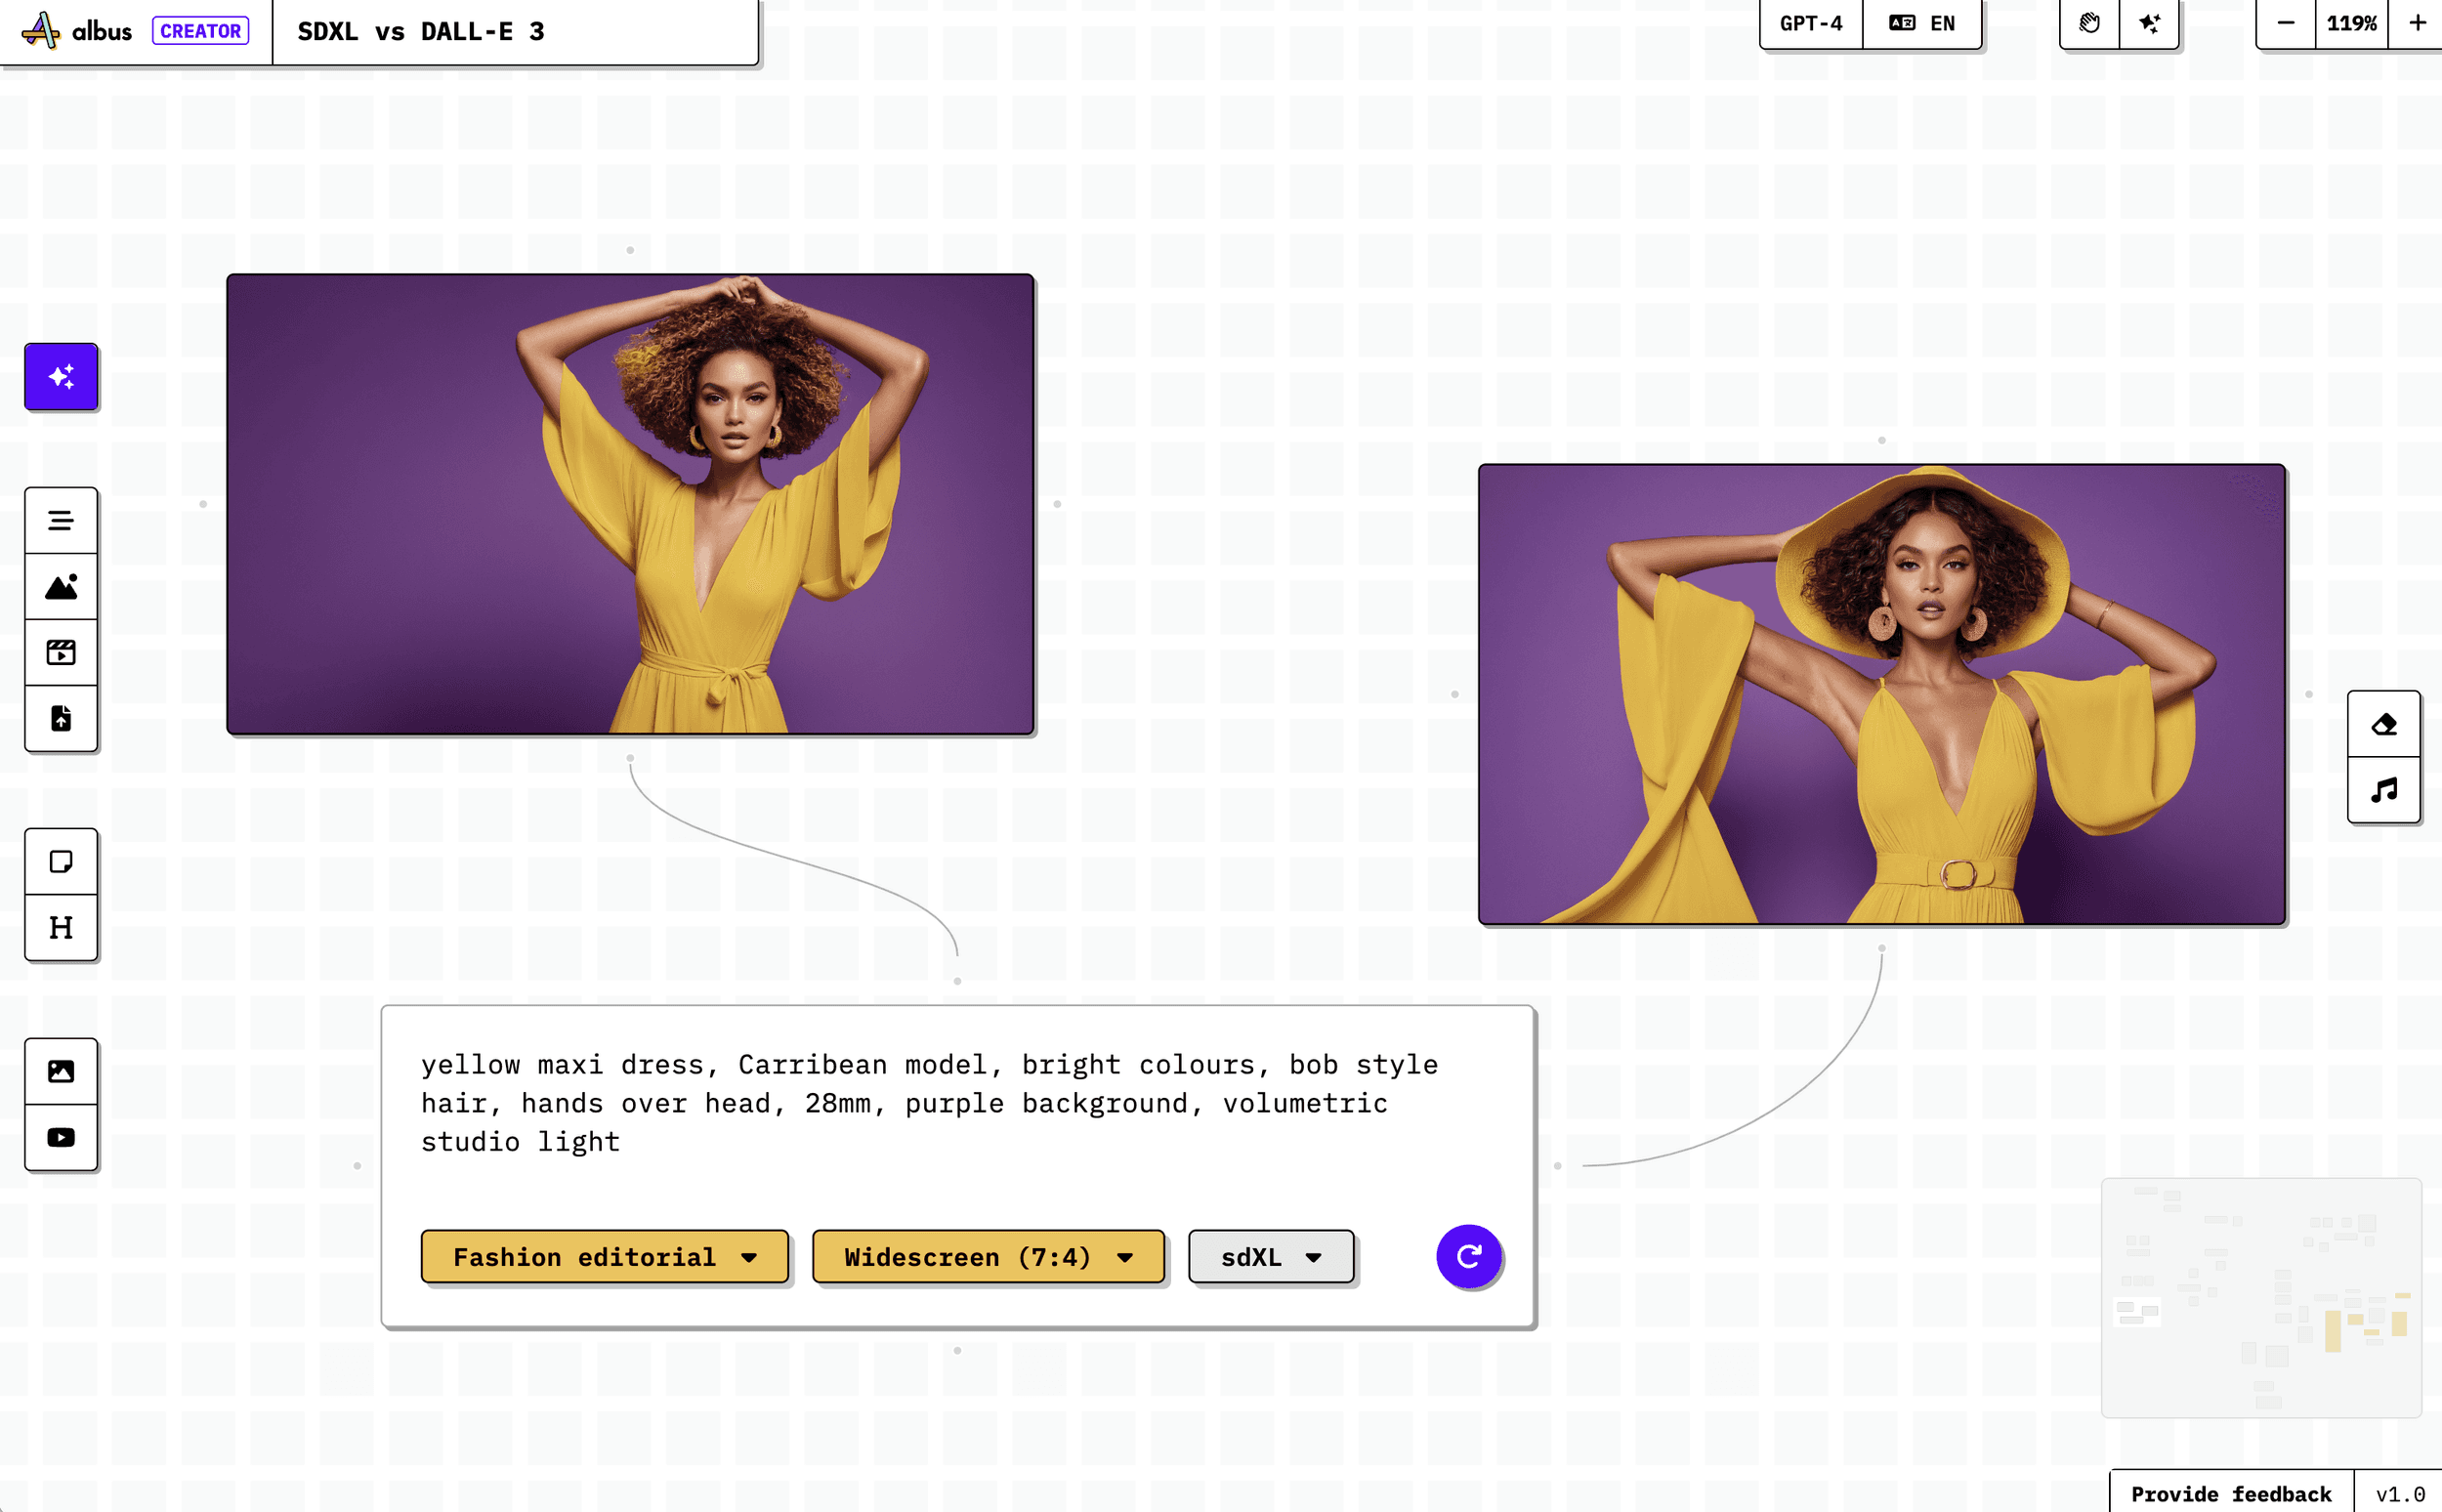Click the YouTube video embed icon
The height and width of the screenshot is (1512, 2442).
pyautogui.click(x=61, y=1138)
